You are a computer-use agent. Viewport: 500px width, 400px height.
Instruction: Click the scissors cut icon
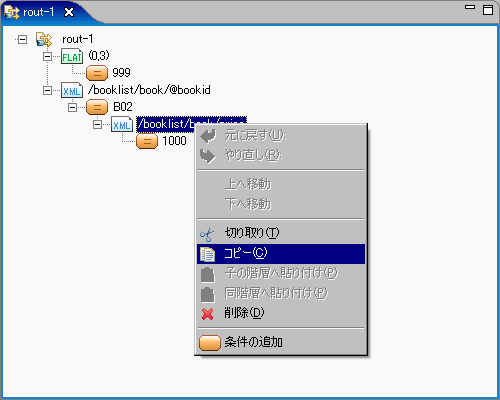pos(207,234)
